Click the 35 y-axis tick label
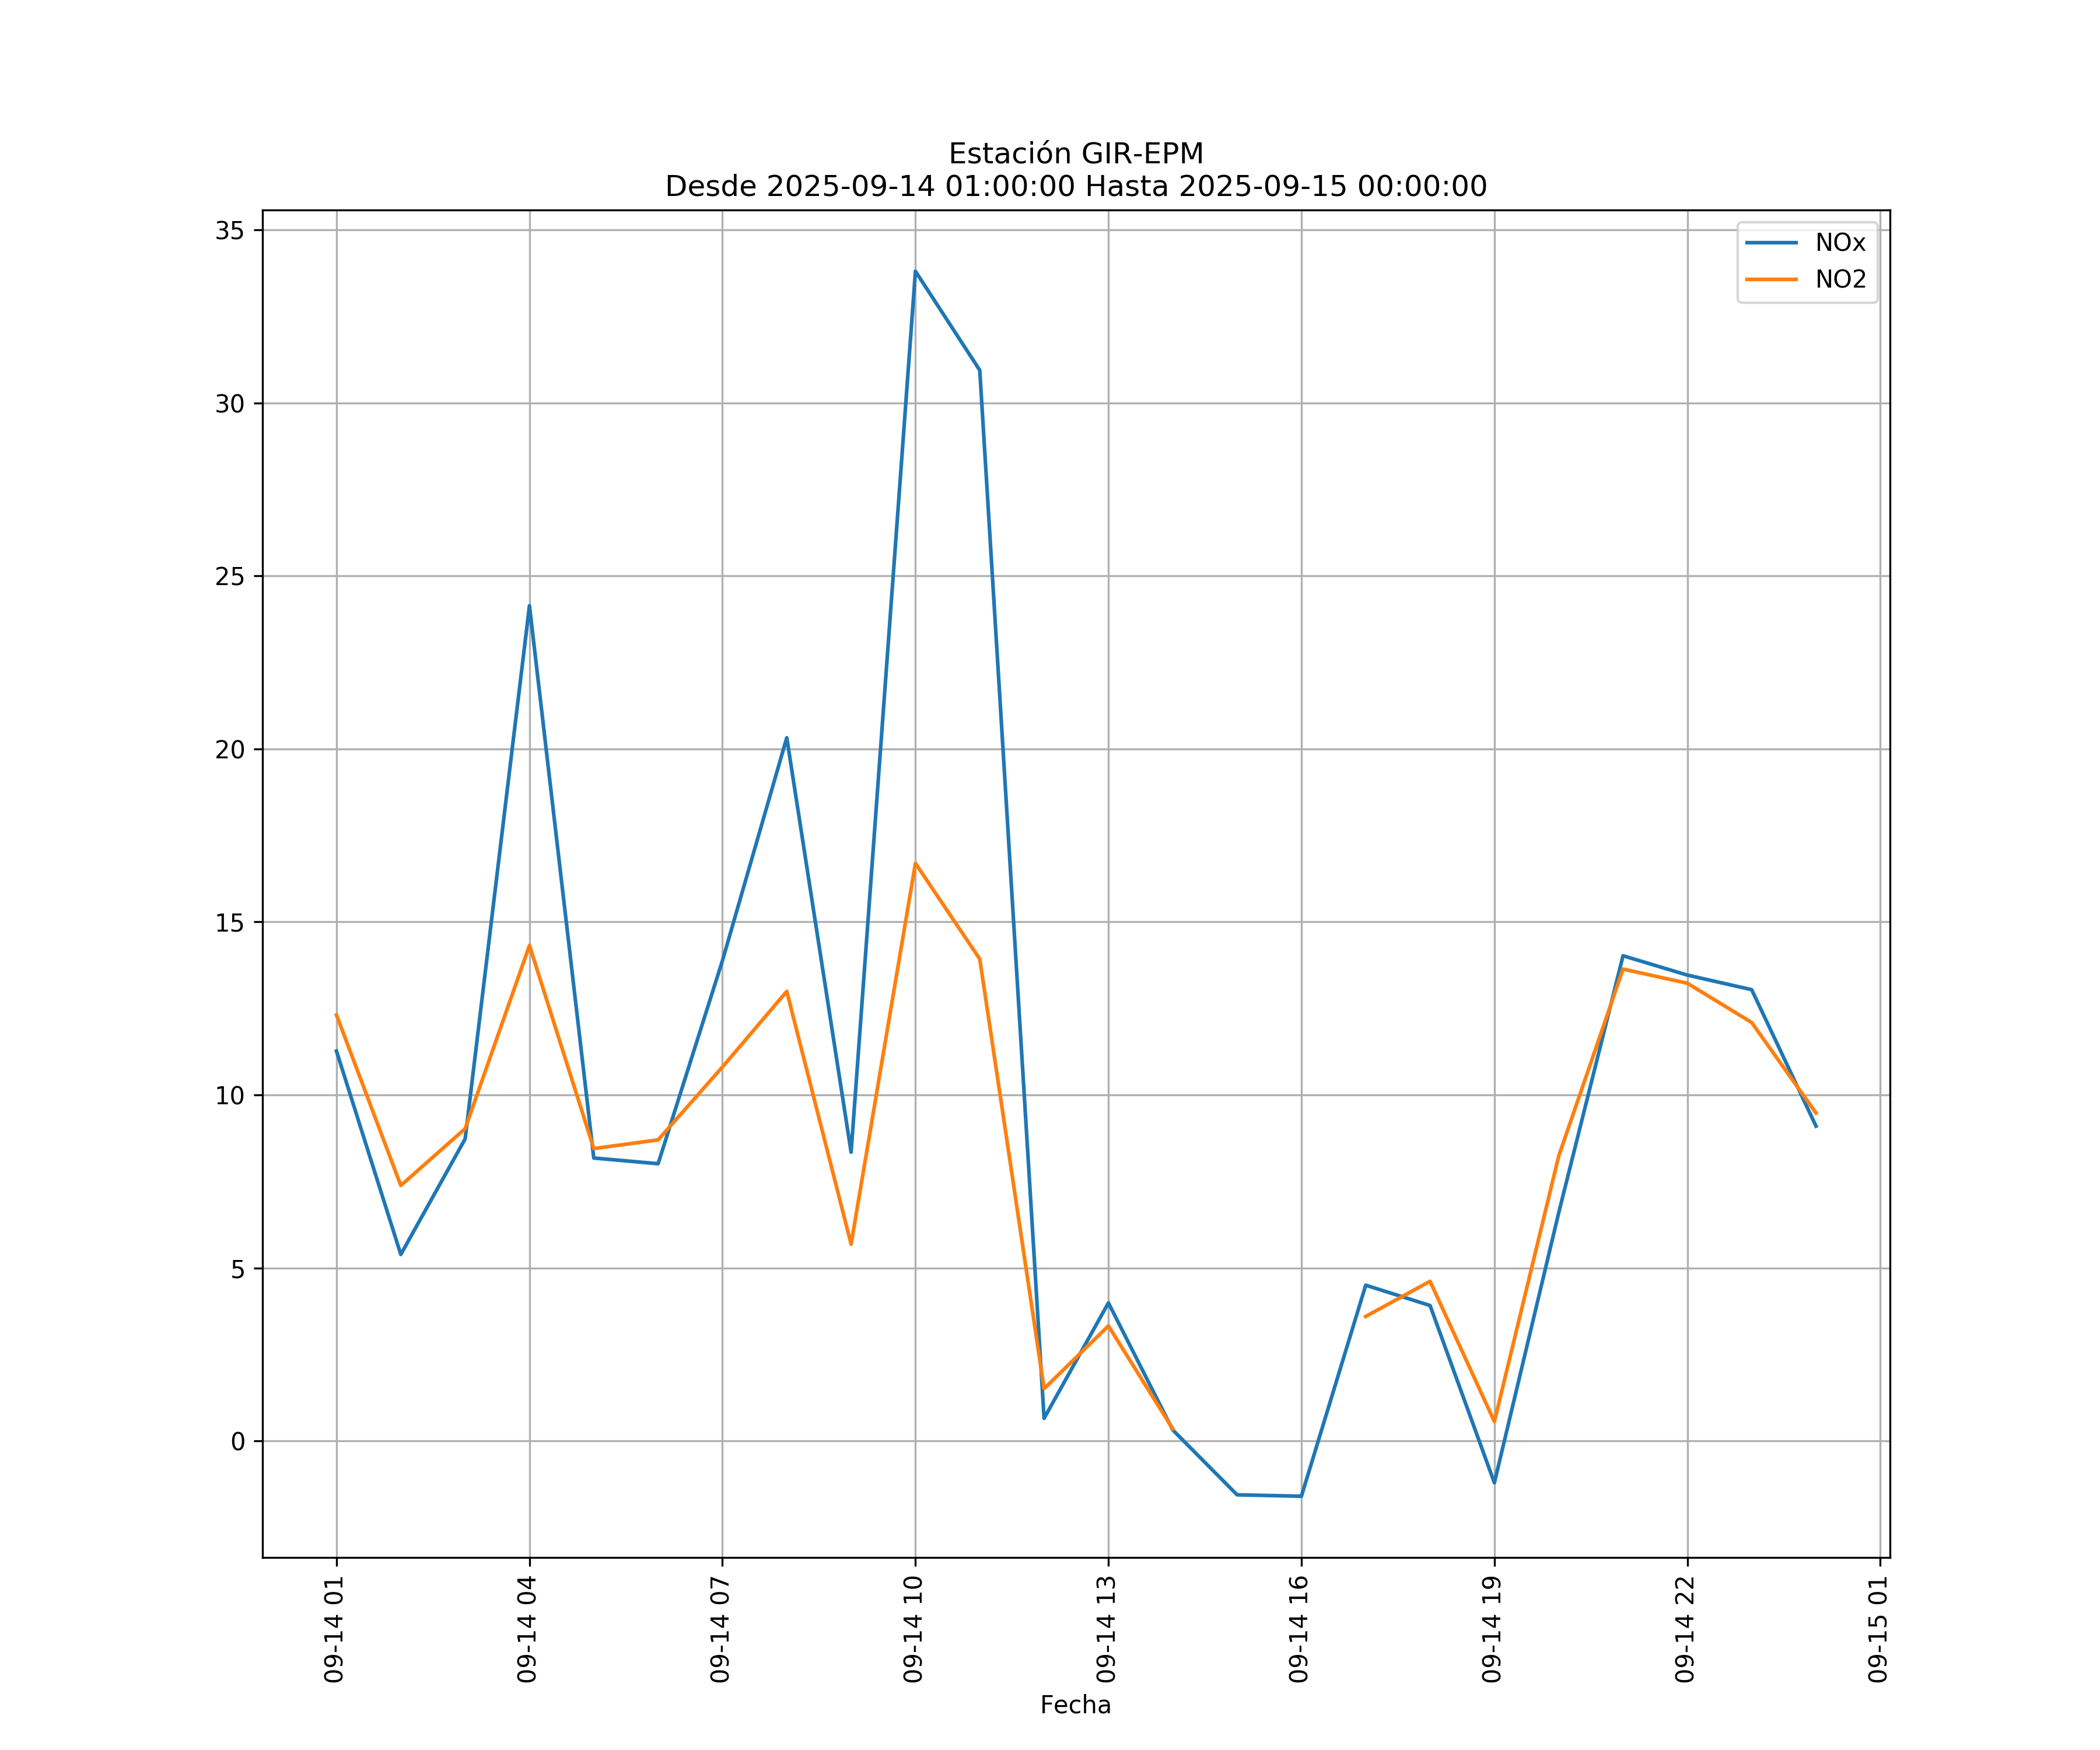Screen dimensions: 2100x1750 click(230, 231)
